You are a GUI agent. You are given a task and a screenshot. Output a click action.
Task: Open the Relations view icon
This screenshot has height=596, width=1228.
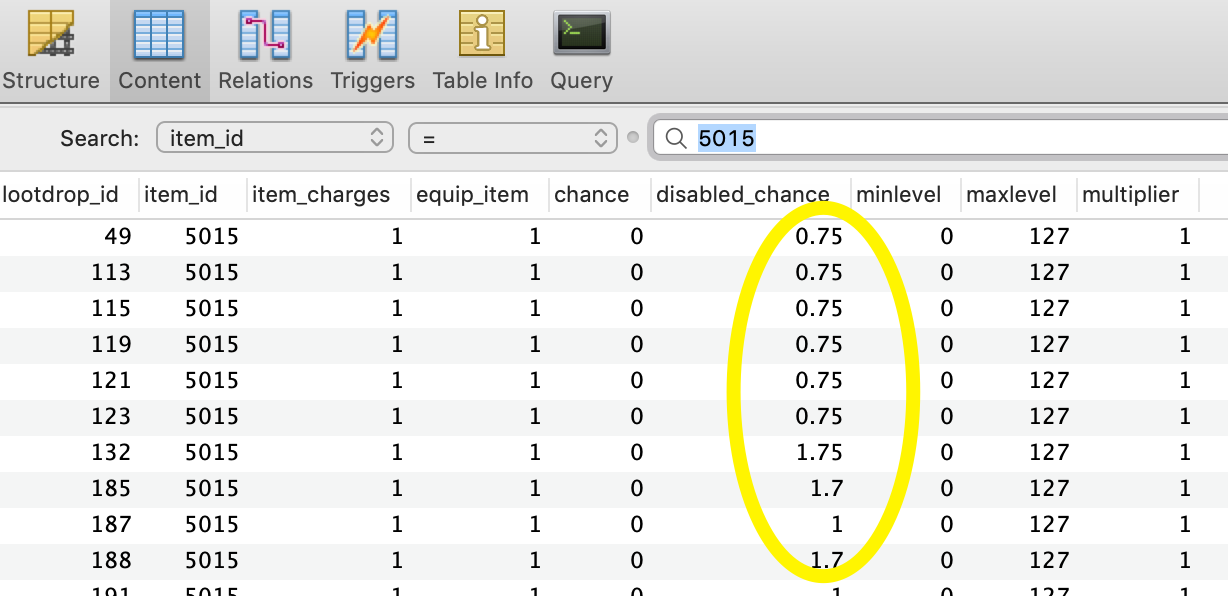(265, 36)
